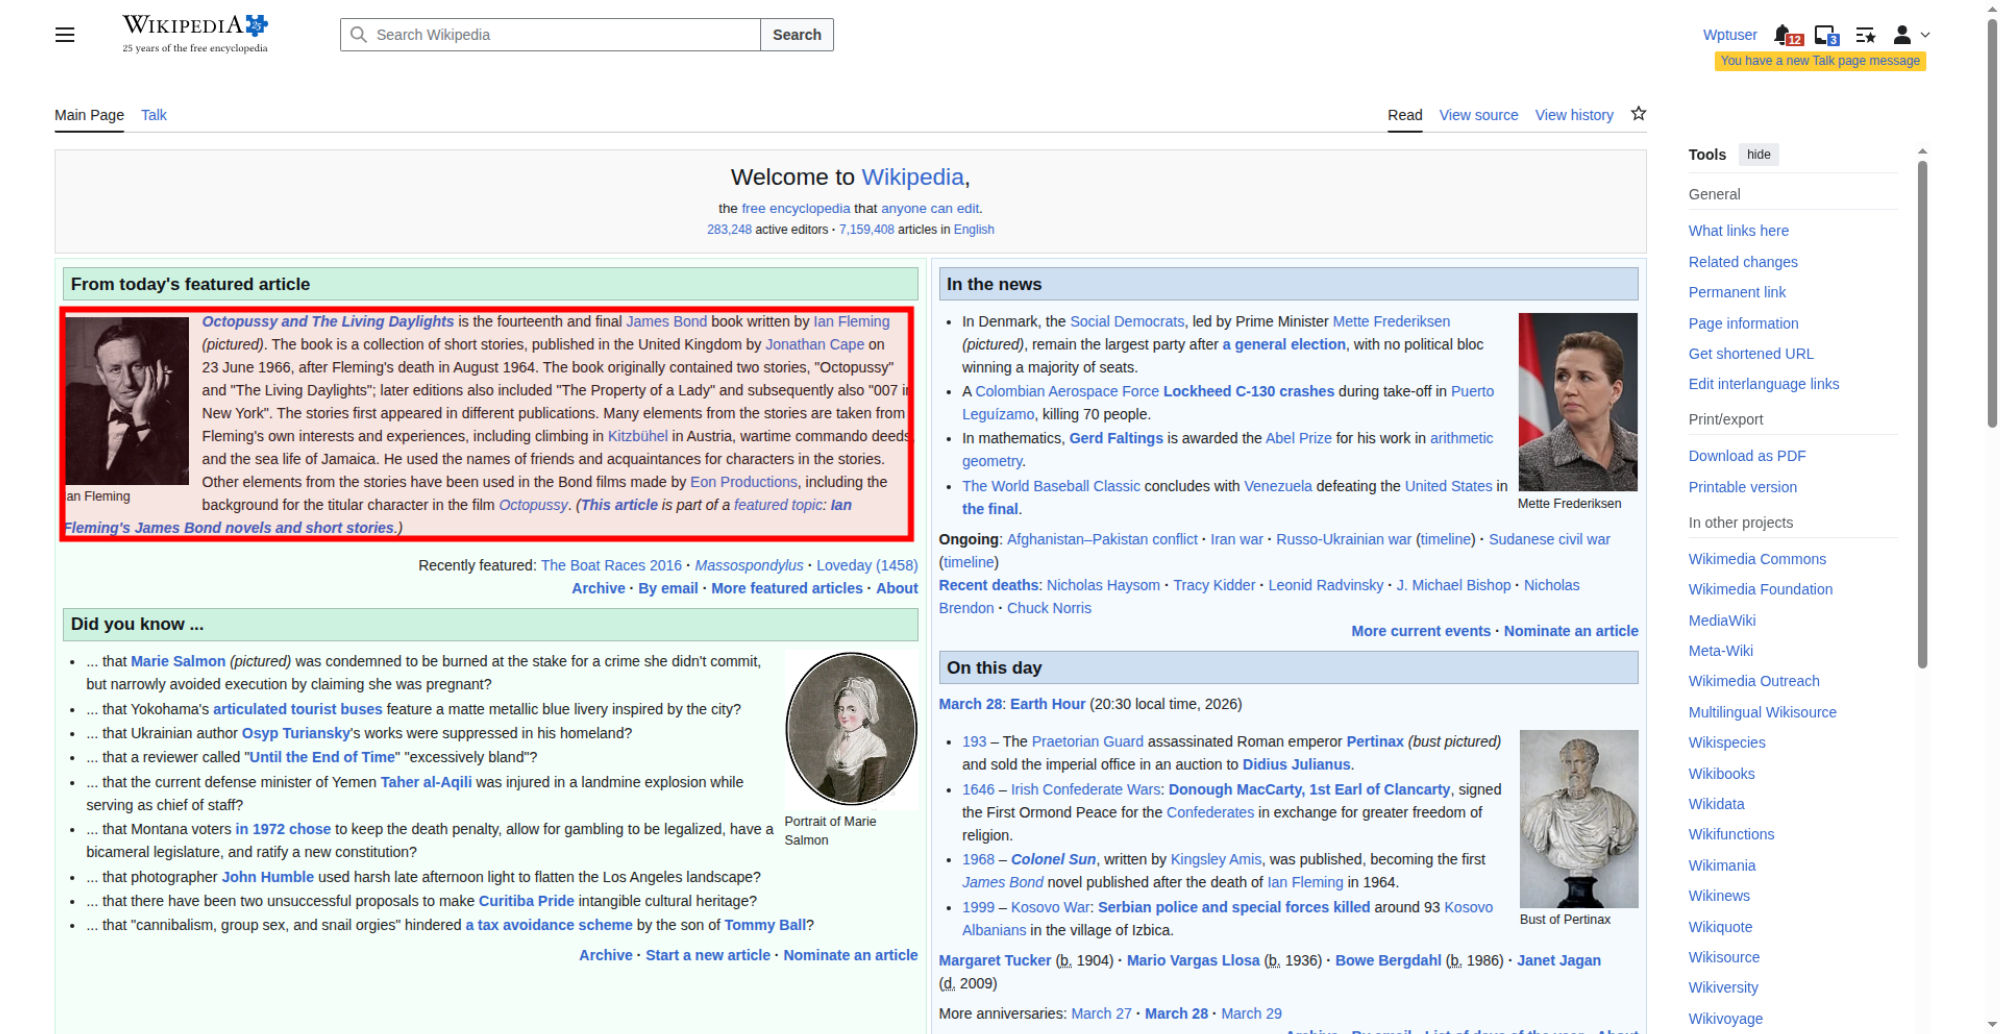The image size is (2000, 1034).
Task: Open the Wptuser profile link
Action: 1729,35
